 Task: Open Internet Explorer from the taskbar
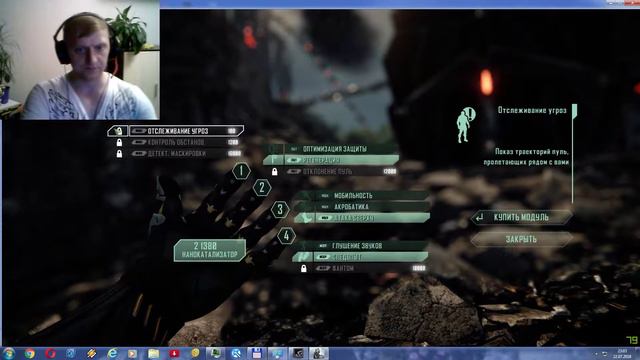pos(112,353)
